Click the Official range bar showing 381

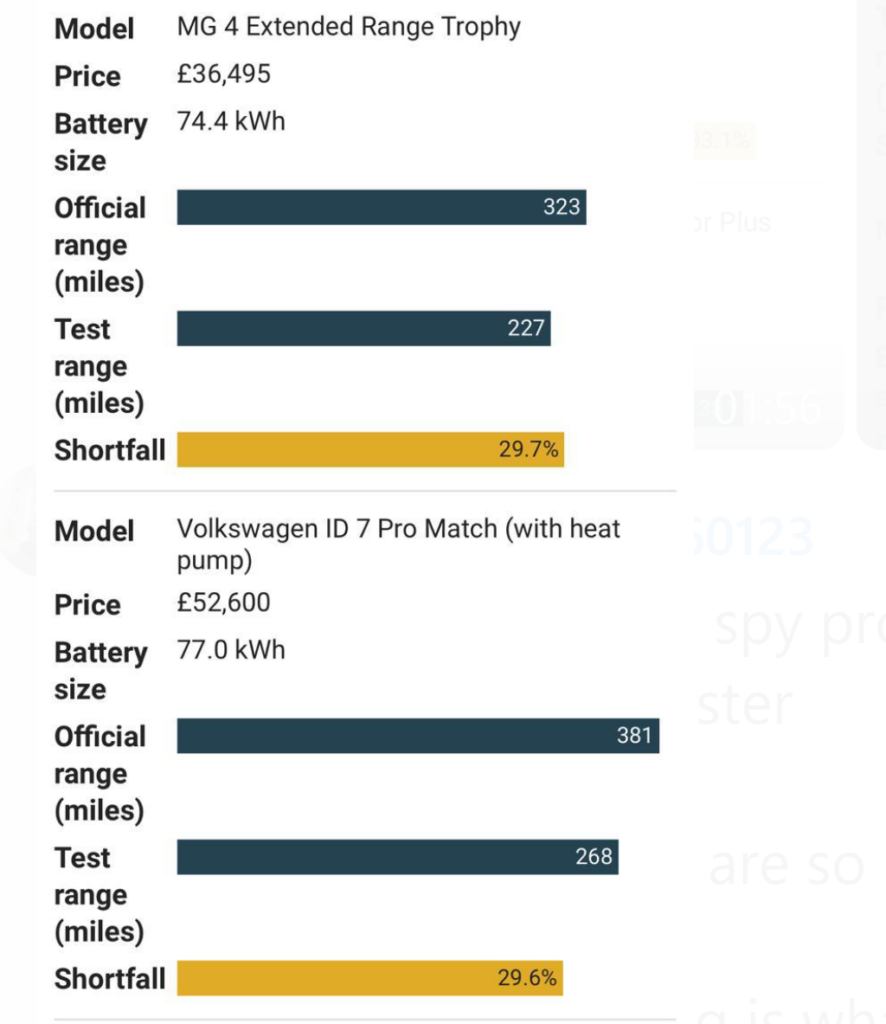(x=418, y=735)
